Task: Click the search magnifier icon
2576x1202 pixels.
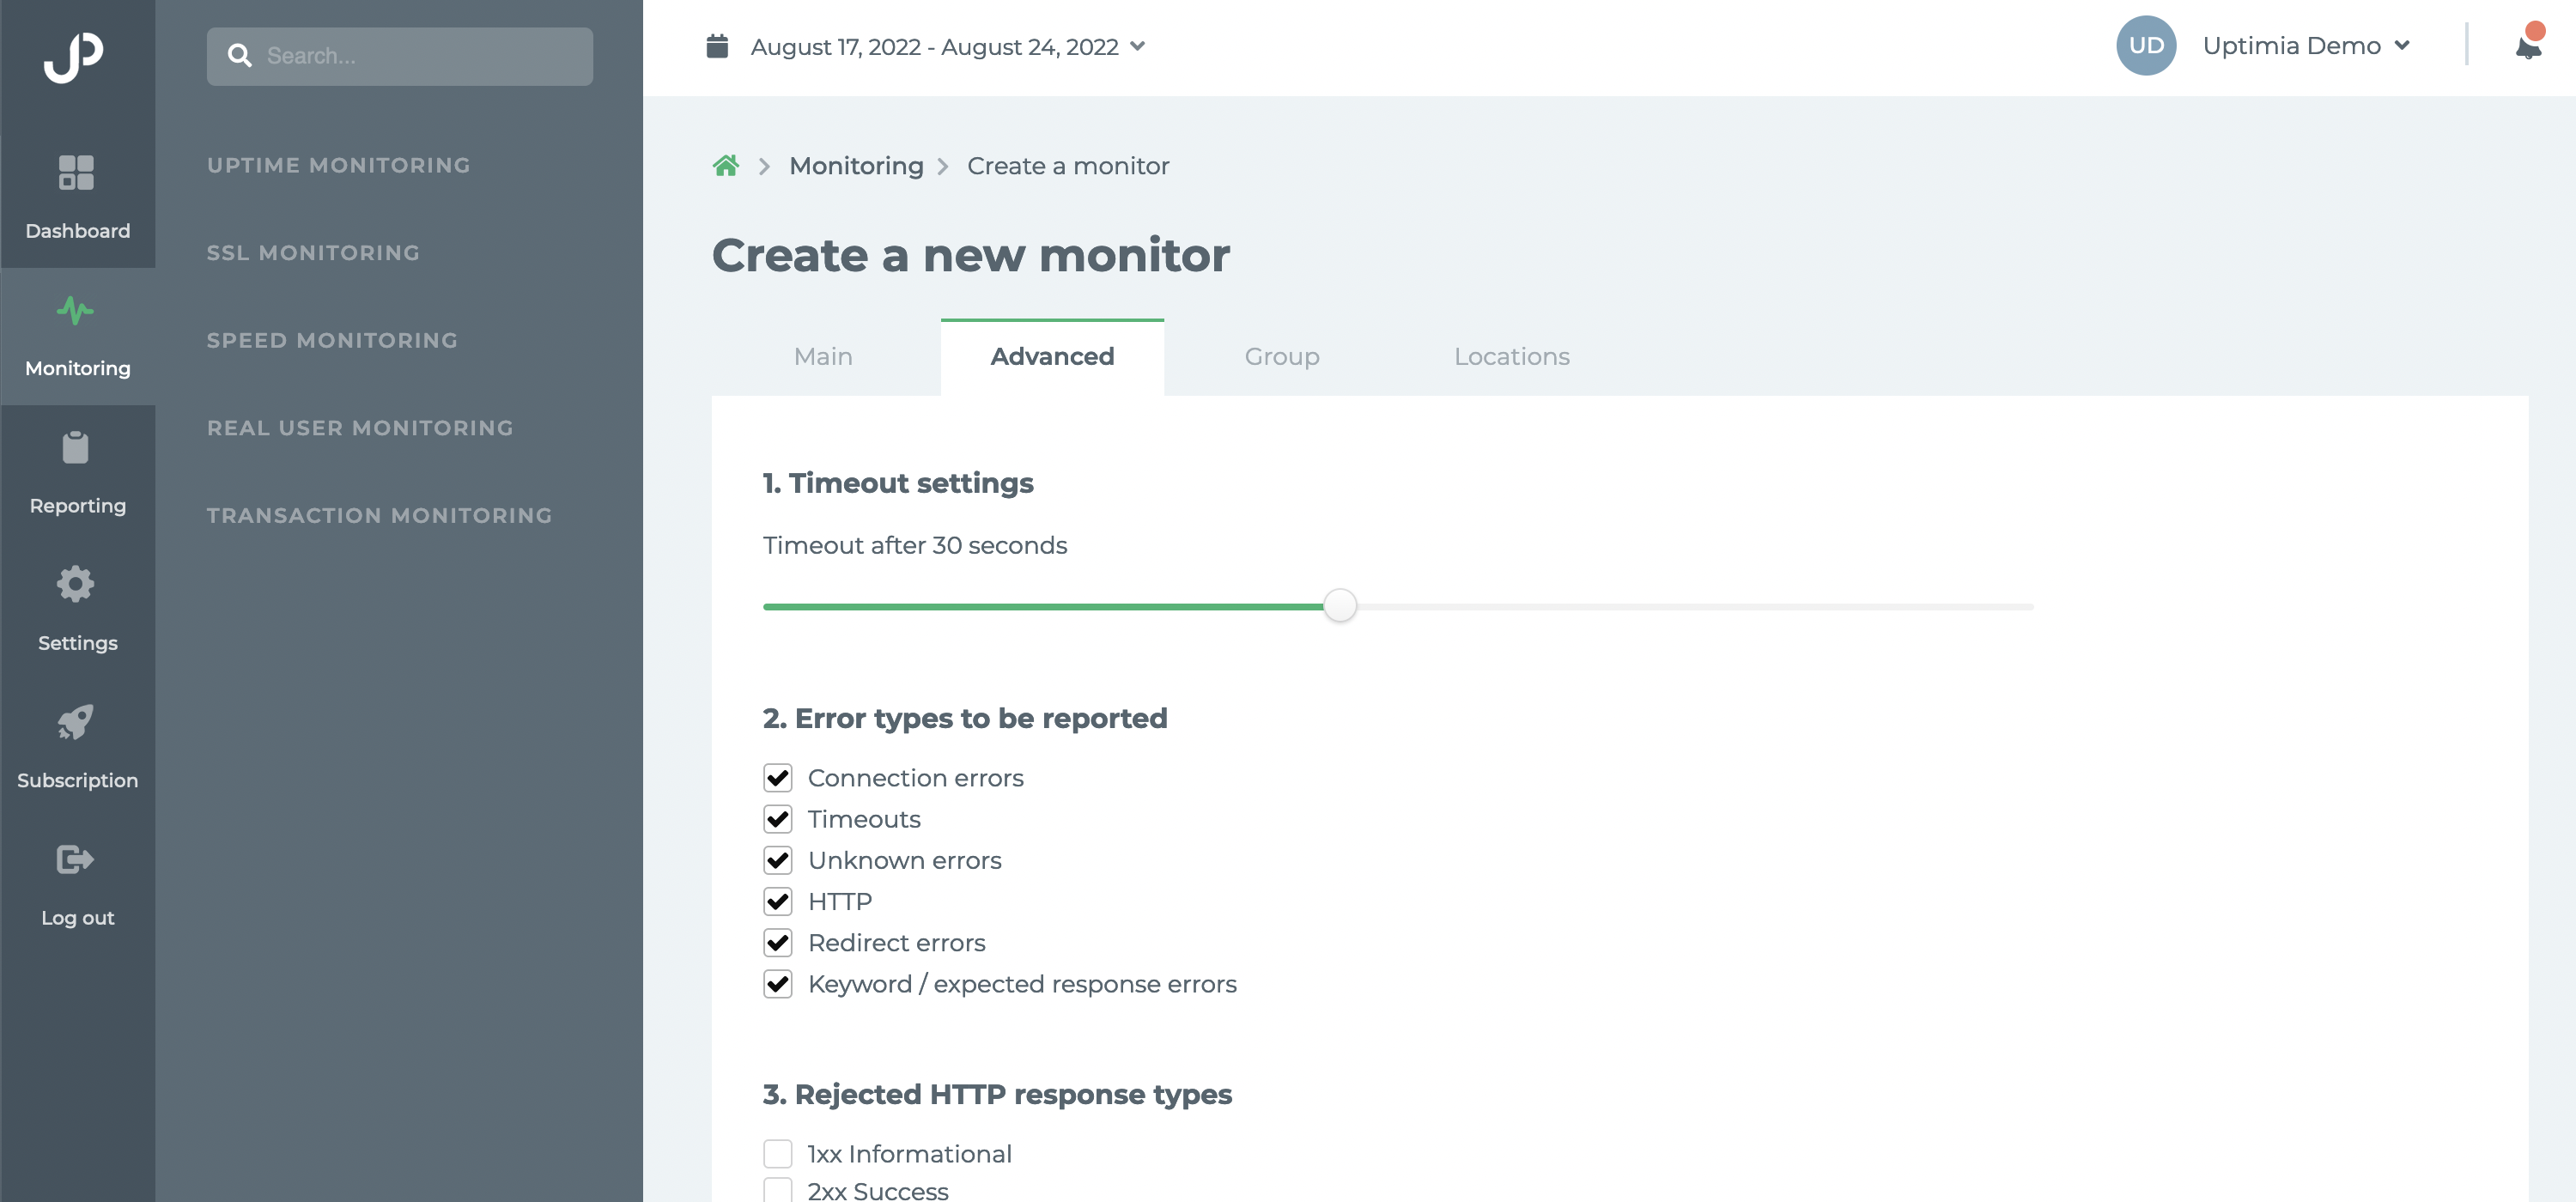Action: tap(239, 56)
